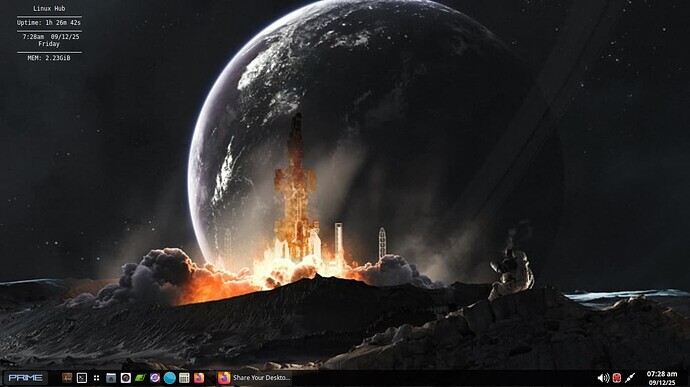Open the home file manager icon
690x387 pixels.
point(111,378)
